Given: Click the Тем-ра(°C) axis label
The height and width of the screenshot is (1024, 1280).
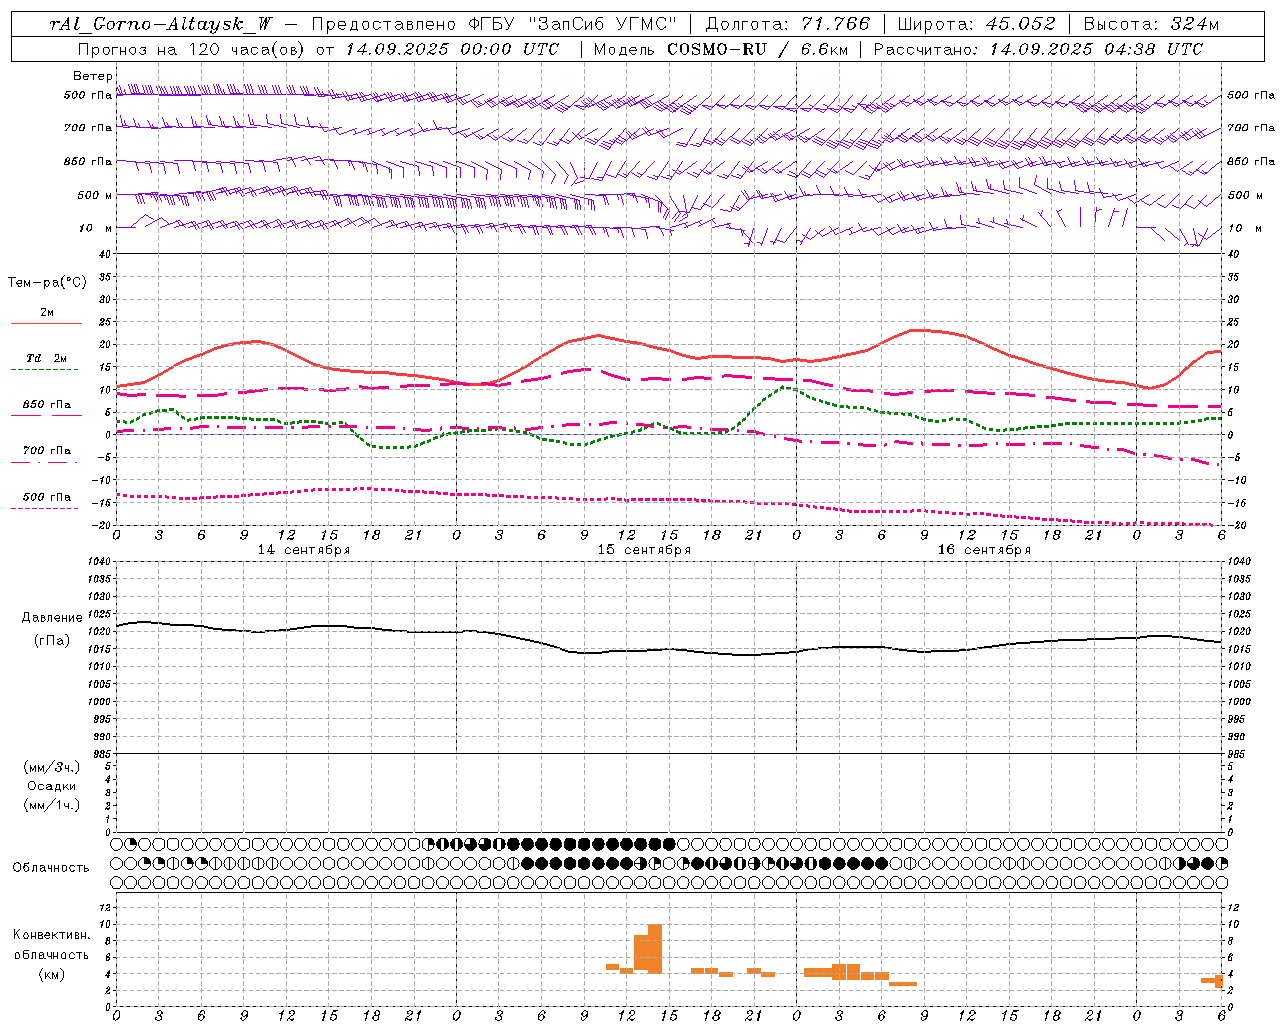Looking at the screenshot, I should [x=47, y=283].
